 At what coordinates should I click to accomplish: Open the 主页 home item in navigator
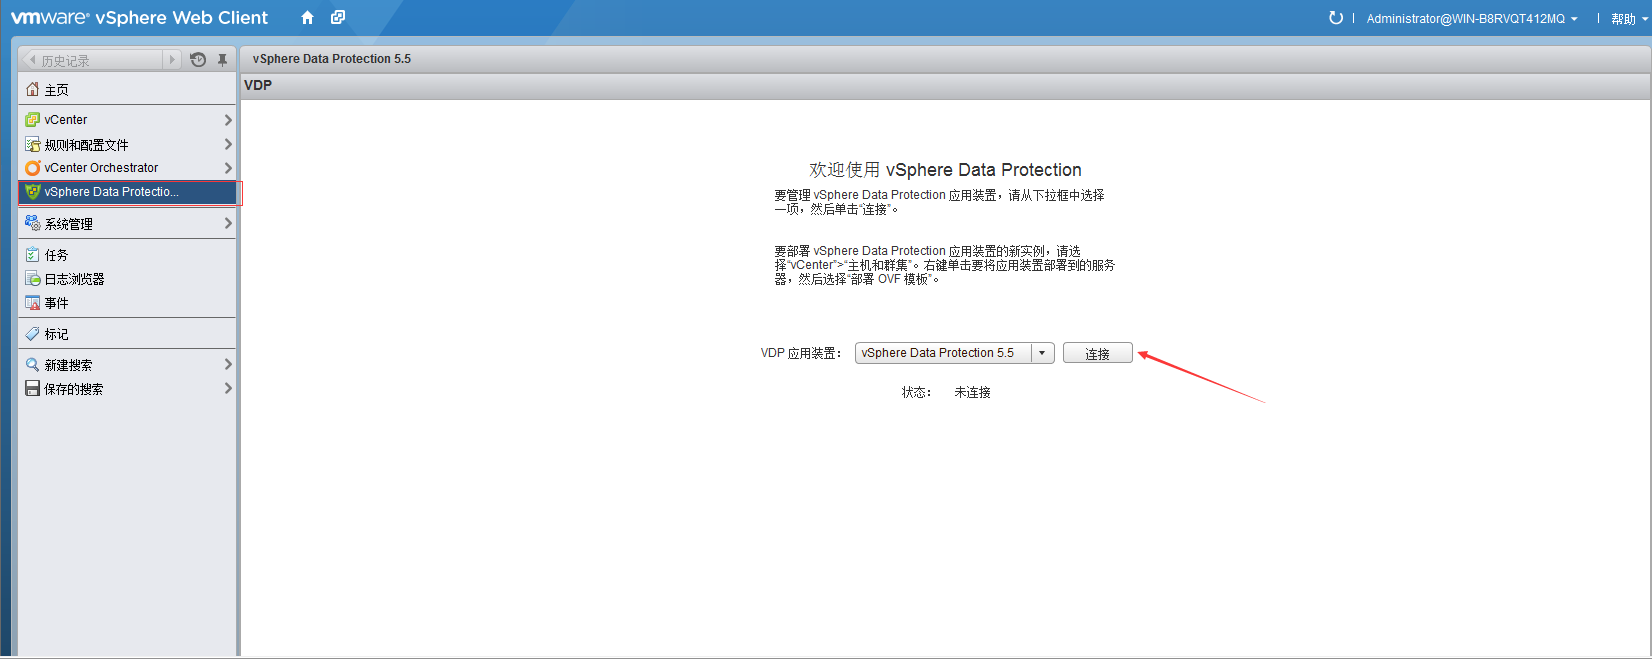tap(127, 90)
